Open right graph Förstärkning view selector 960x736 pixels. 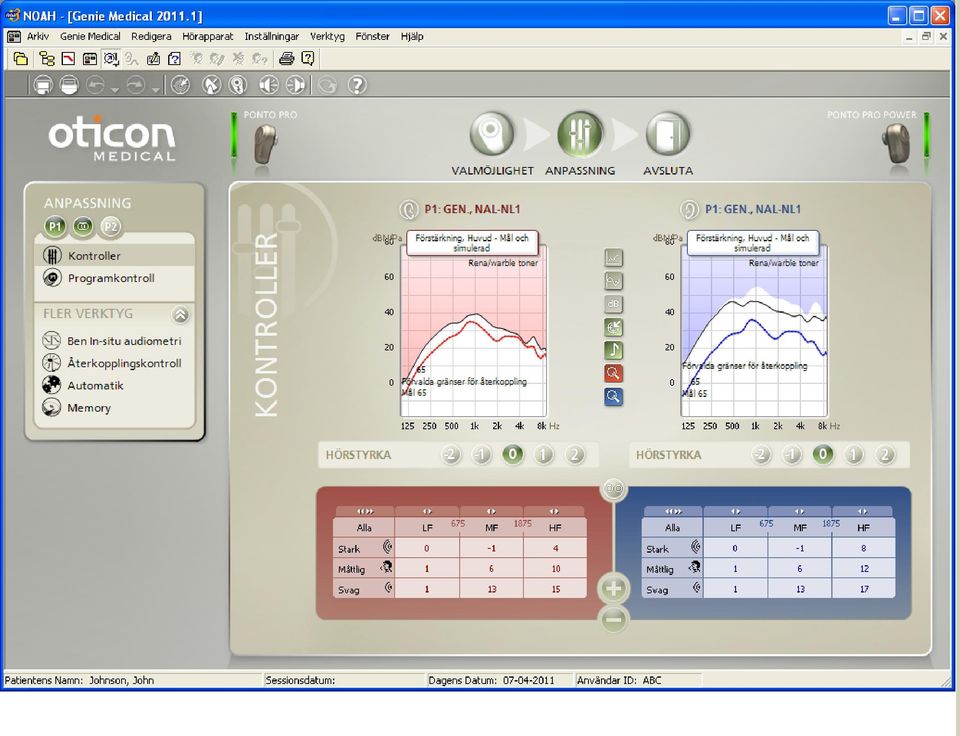[x=752, y=242]
